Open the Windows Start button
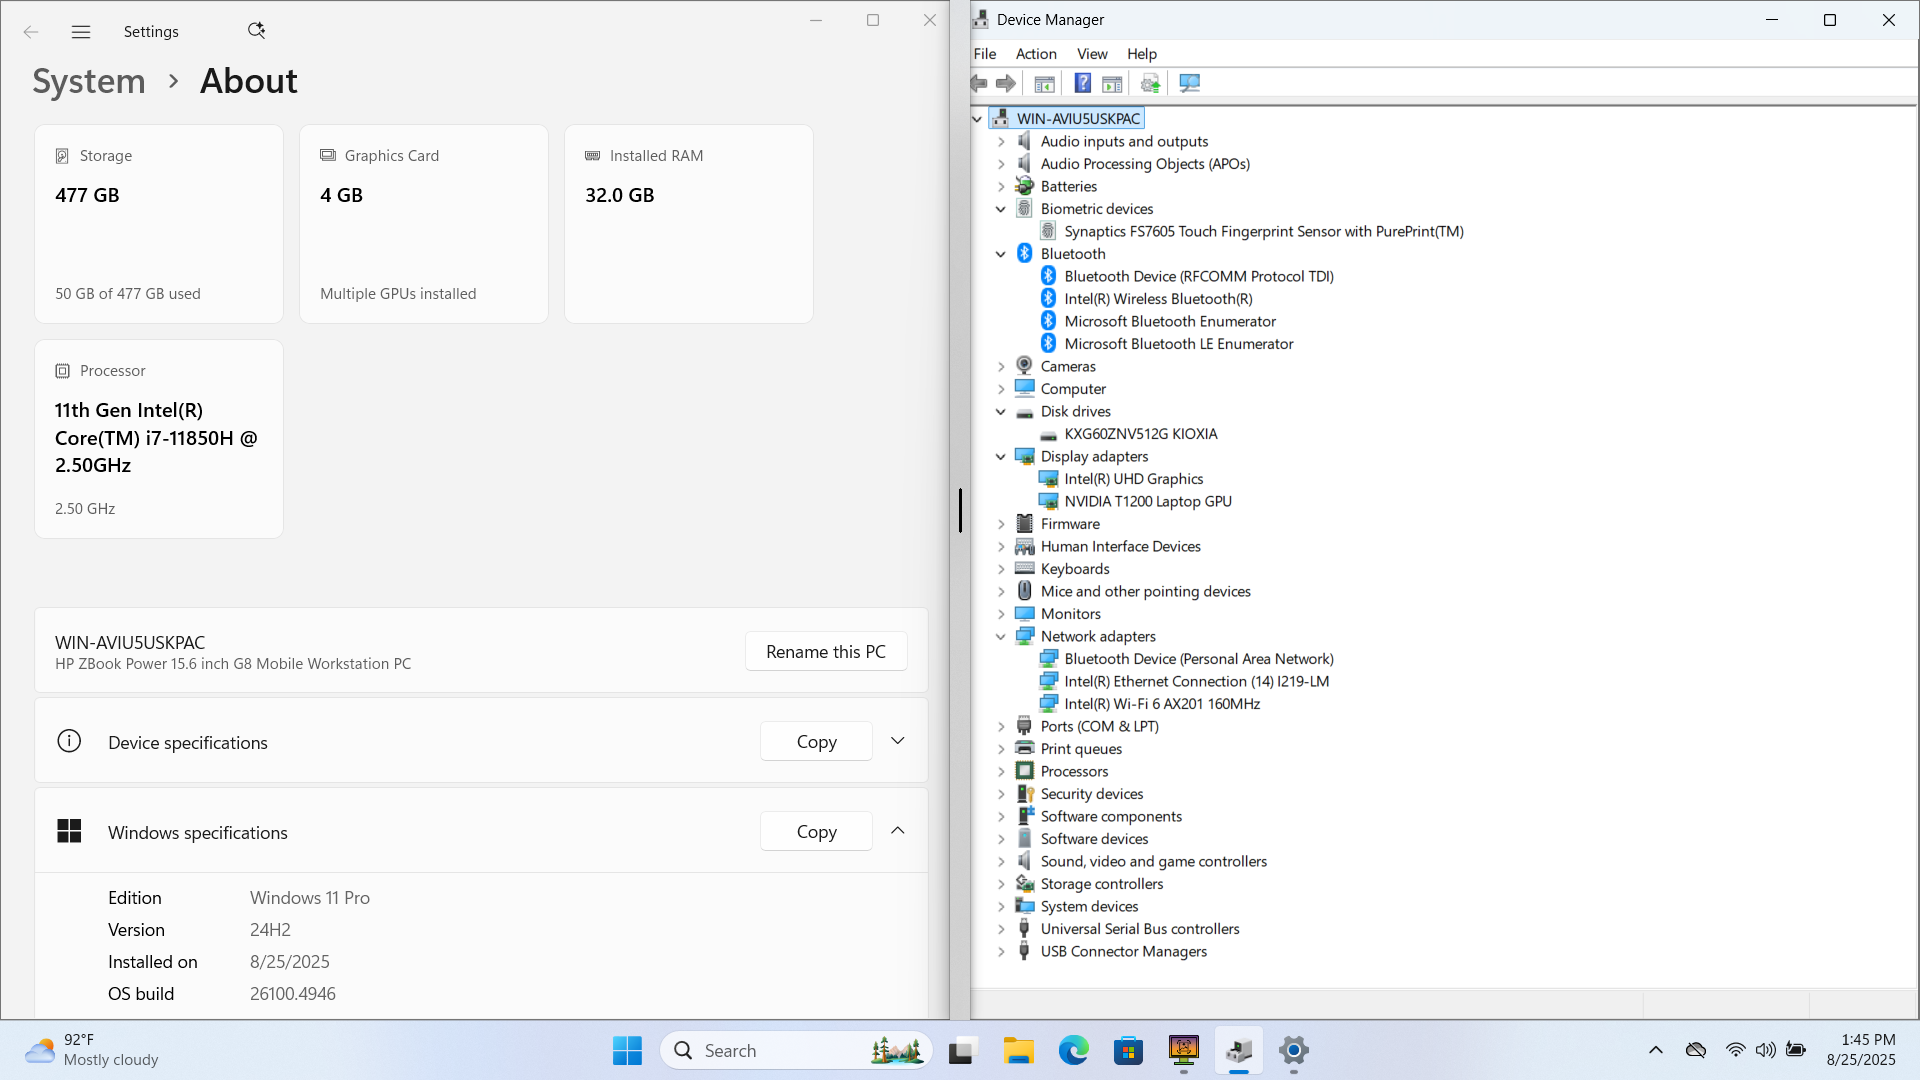 627,1050
